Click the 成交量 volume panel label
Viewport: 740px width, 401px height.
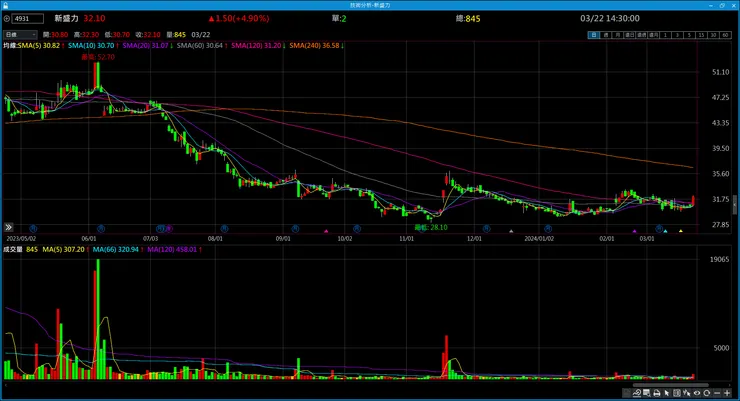coord(13,249)
